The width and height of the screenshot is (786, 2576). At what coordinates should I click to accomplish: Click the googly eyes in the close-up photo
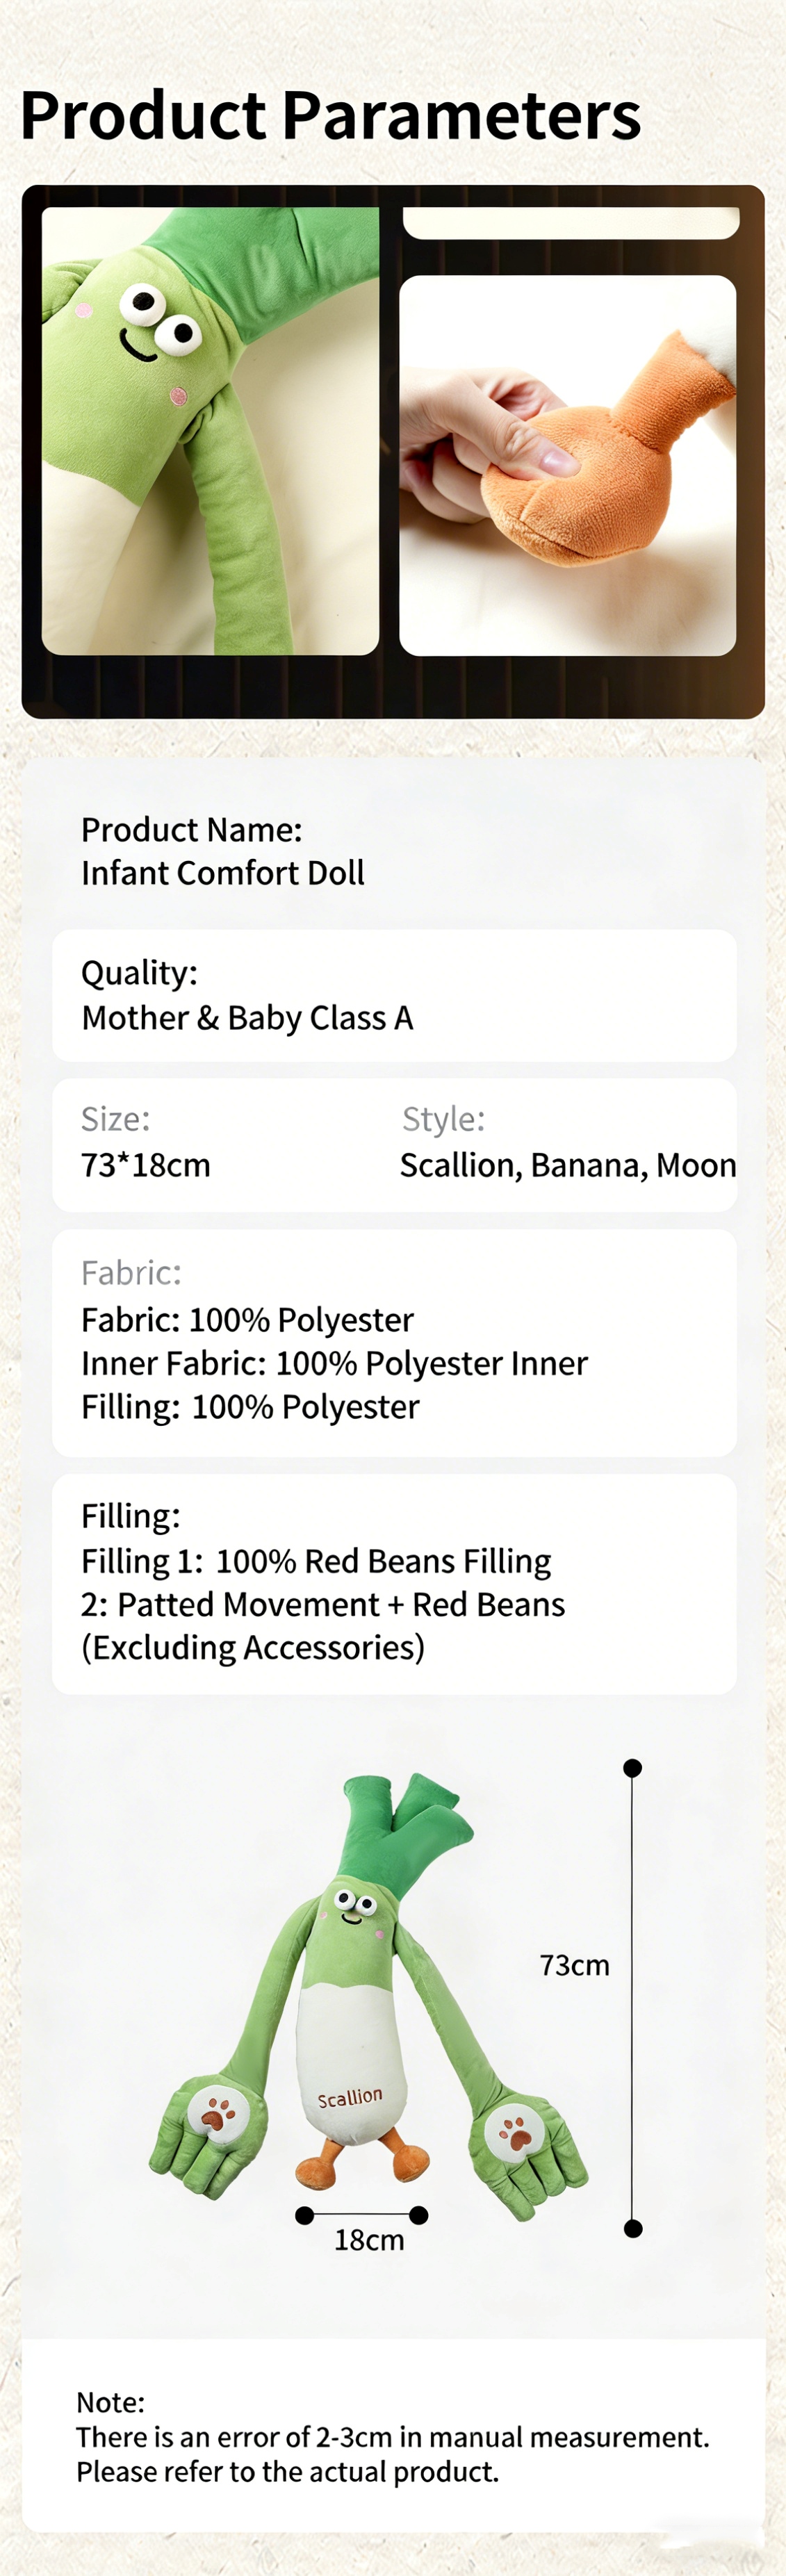coord(160,318)
